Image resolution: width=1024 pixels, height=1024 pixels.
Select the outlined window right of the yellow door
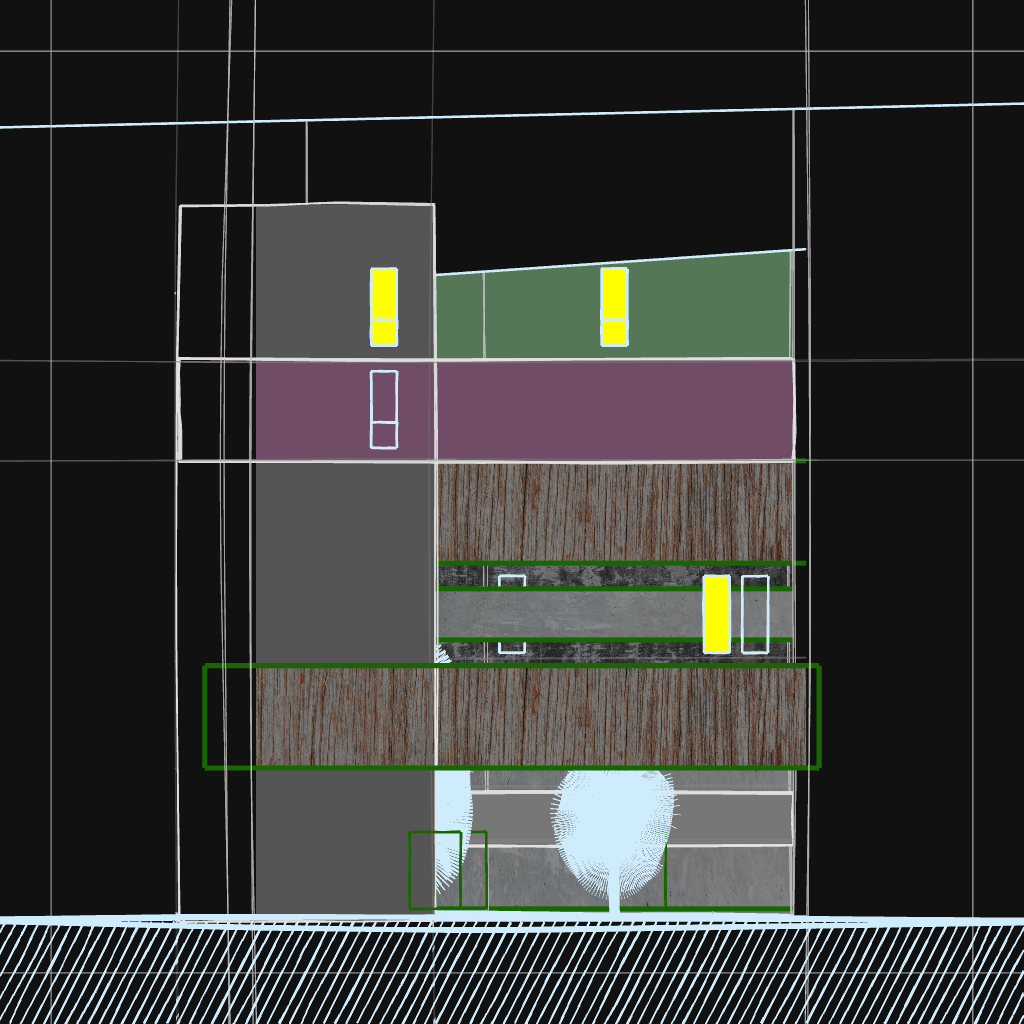[x=755, y=614]
